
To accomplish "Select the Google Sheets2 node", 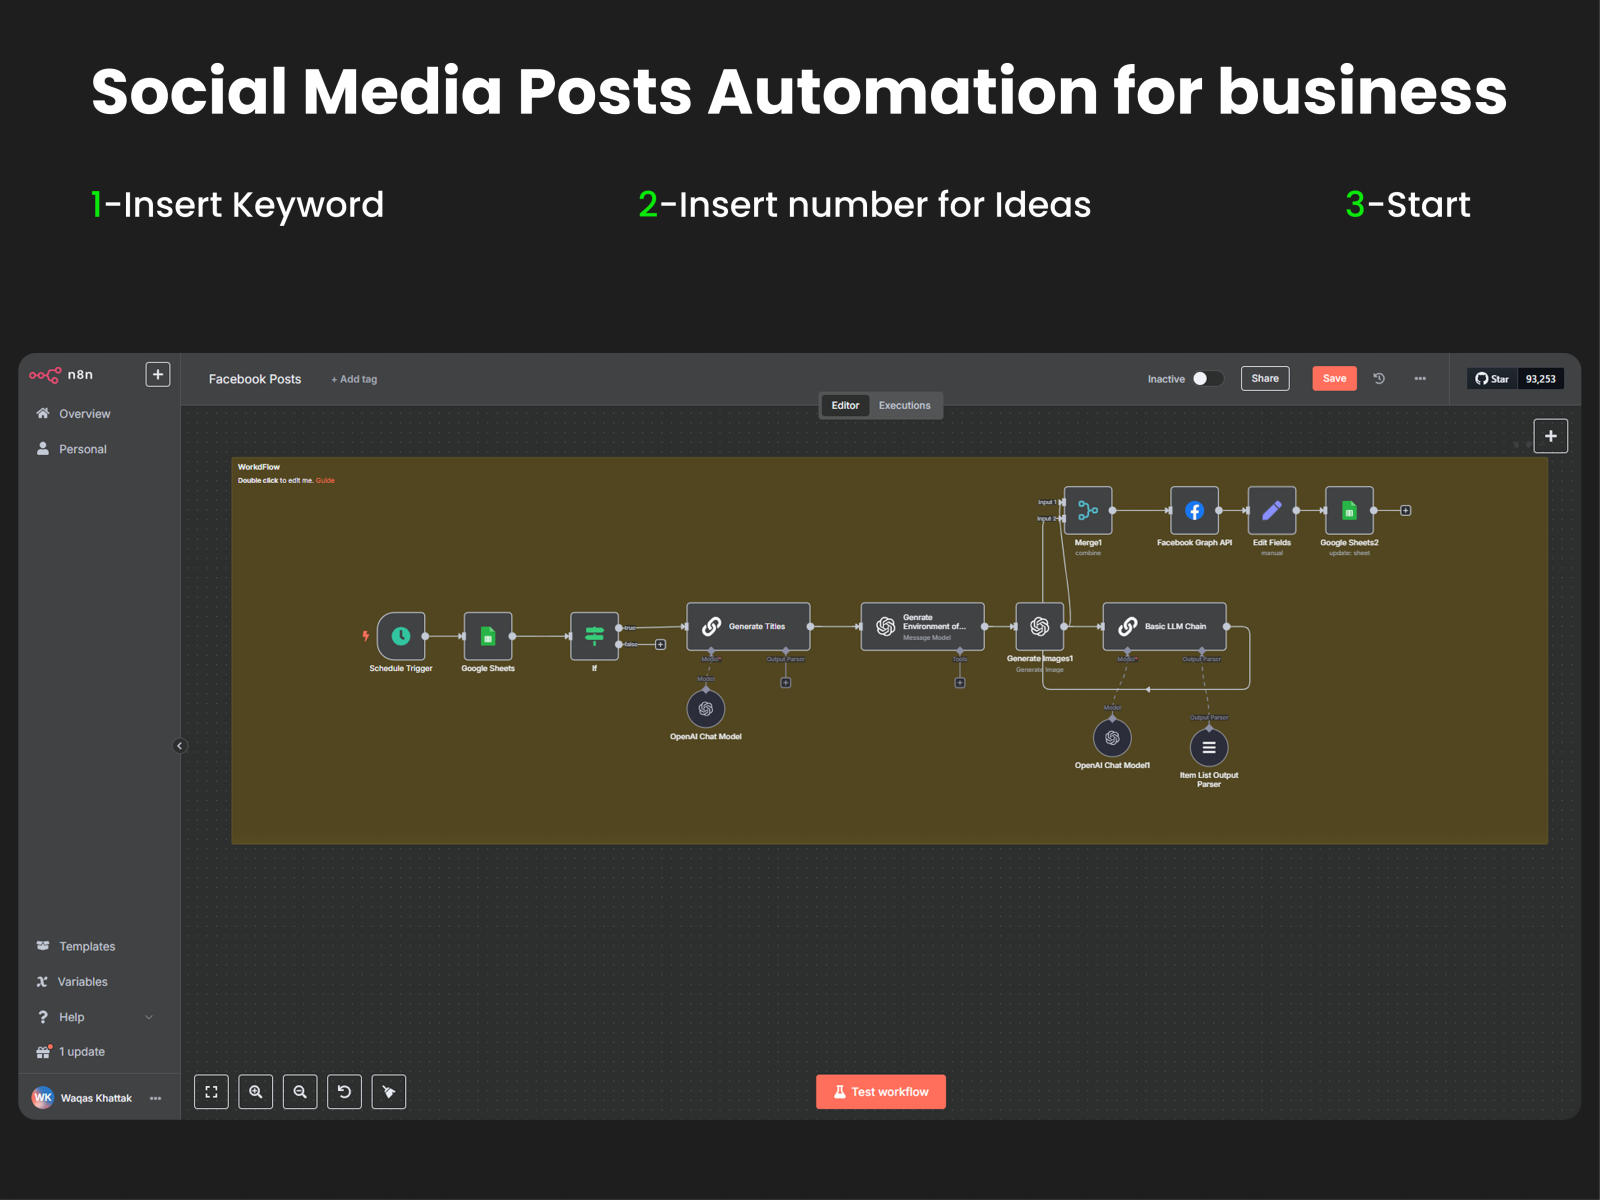I will click(1349, 511).
